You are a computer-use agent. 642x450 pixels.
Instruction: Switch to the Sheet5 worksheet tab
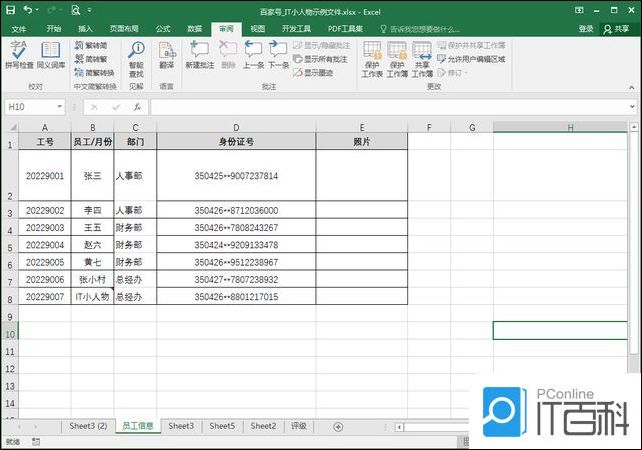(x=222, y=427)
